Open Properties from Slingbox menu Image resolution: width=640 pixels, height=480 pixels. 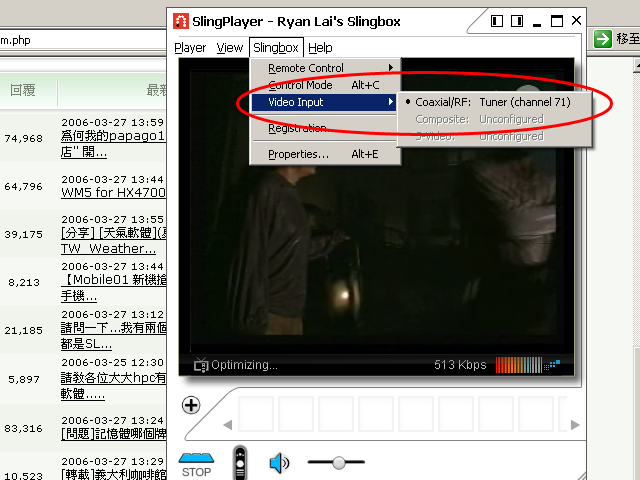(x=325, y=154)
